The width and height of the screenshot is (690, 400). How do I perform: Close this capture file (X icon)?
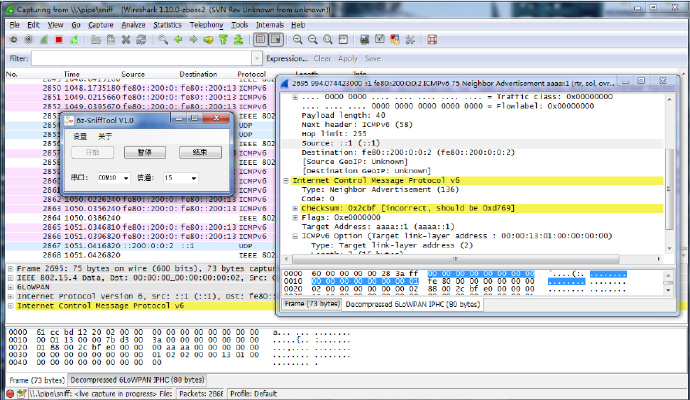tap(126, 40)
